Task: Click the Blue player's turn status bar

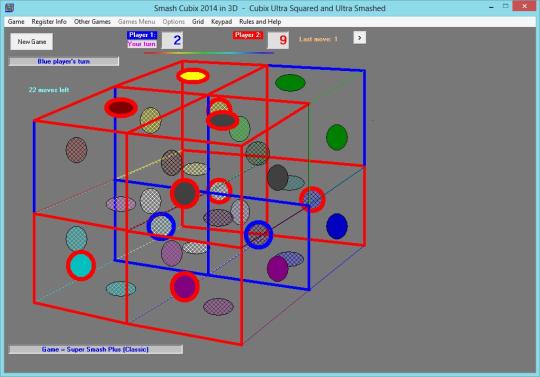Action: click(x=64, y=62)
